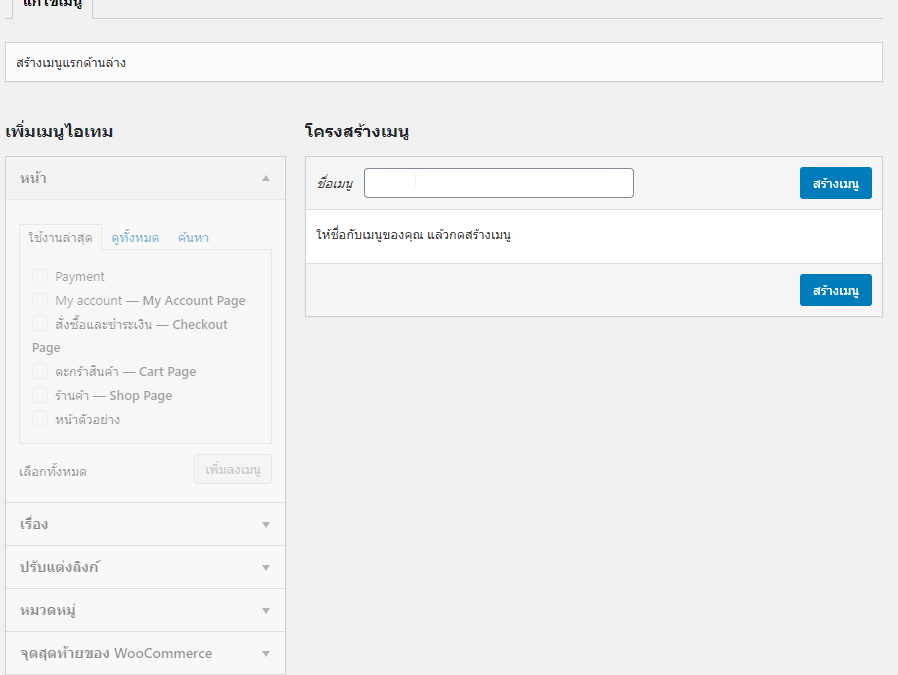Click the ชื่อเมนู text input
The width and height of the screenshot is (898, 675).
point(499,183)
